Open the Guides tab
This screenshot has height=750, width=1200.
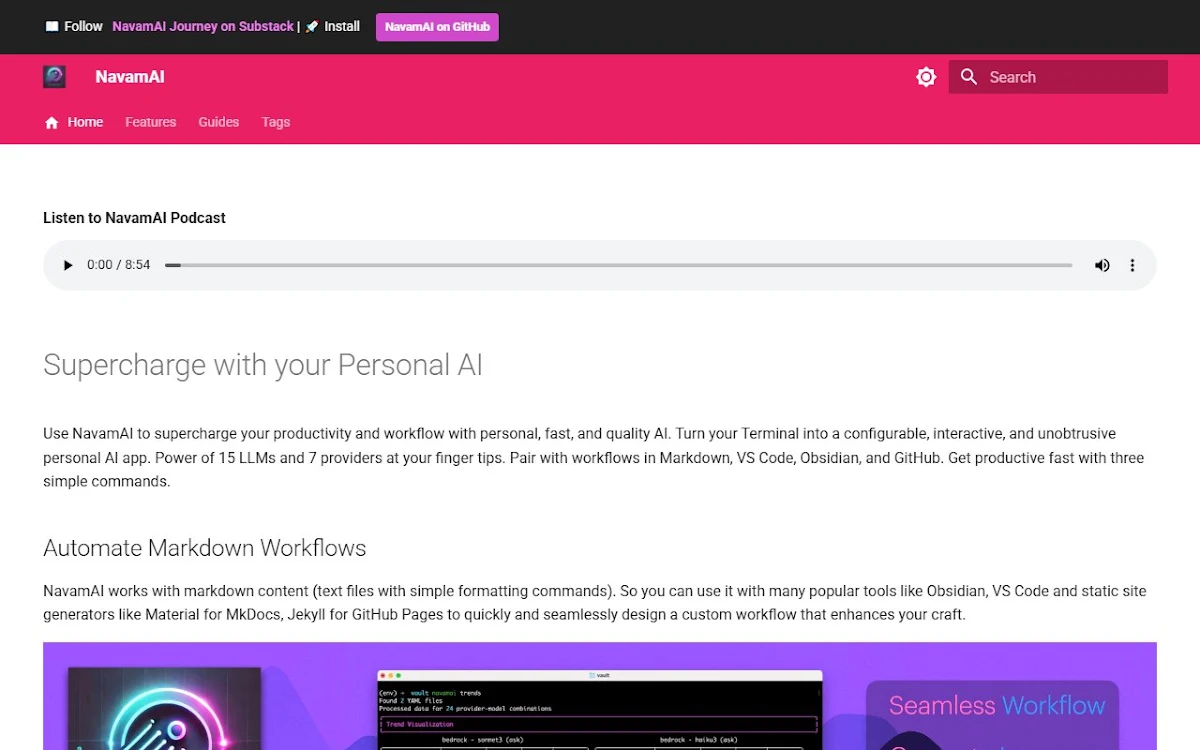pyautogui.click(x=218, y=122)
